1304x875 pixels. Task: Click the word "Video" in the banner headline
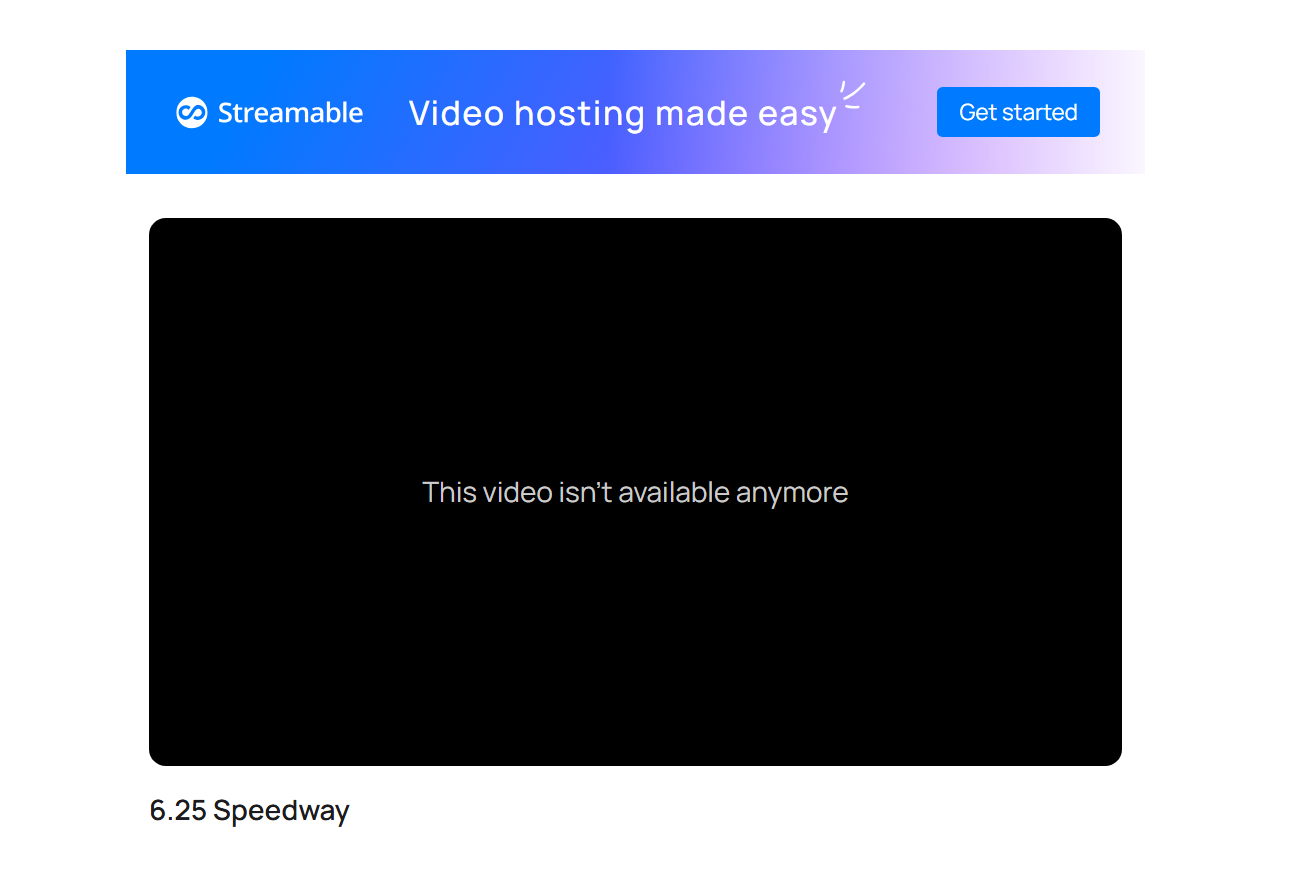point(456,113)
